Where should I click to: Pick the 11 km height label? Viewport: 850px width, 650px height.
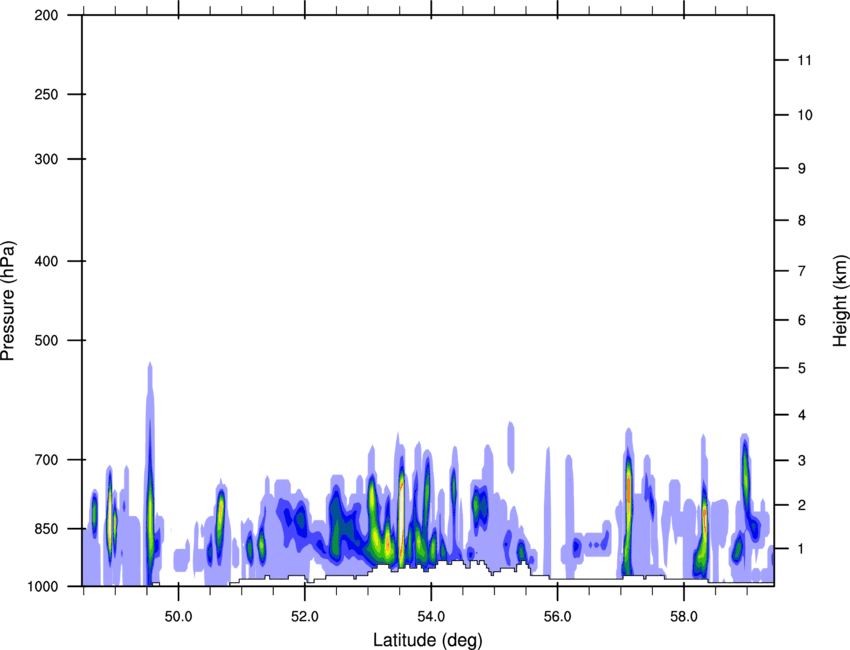[x=805, y=60]
